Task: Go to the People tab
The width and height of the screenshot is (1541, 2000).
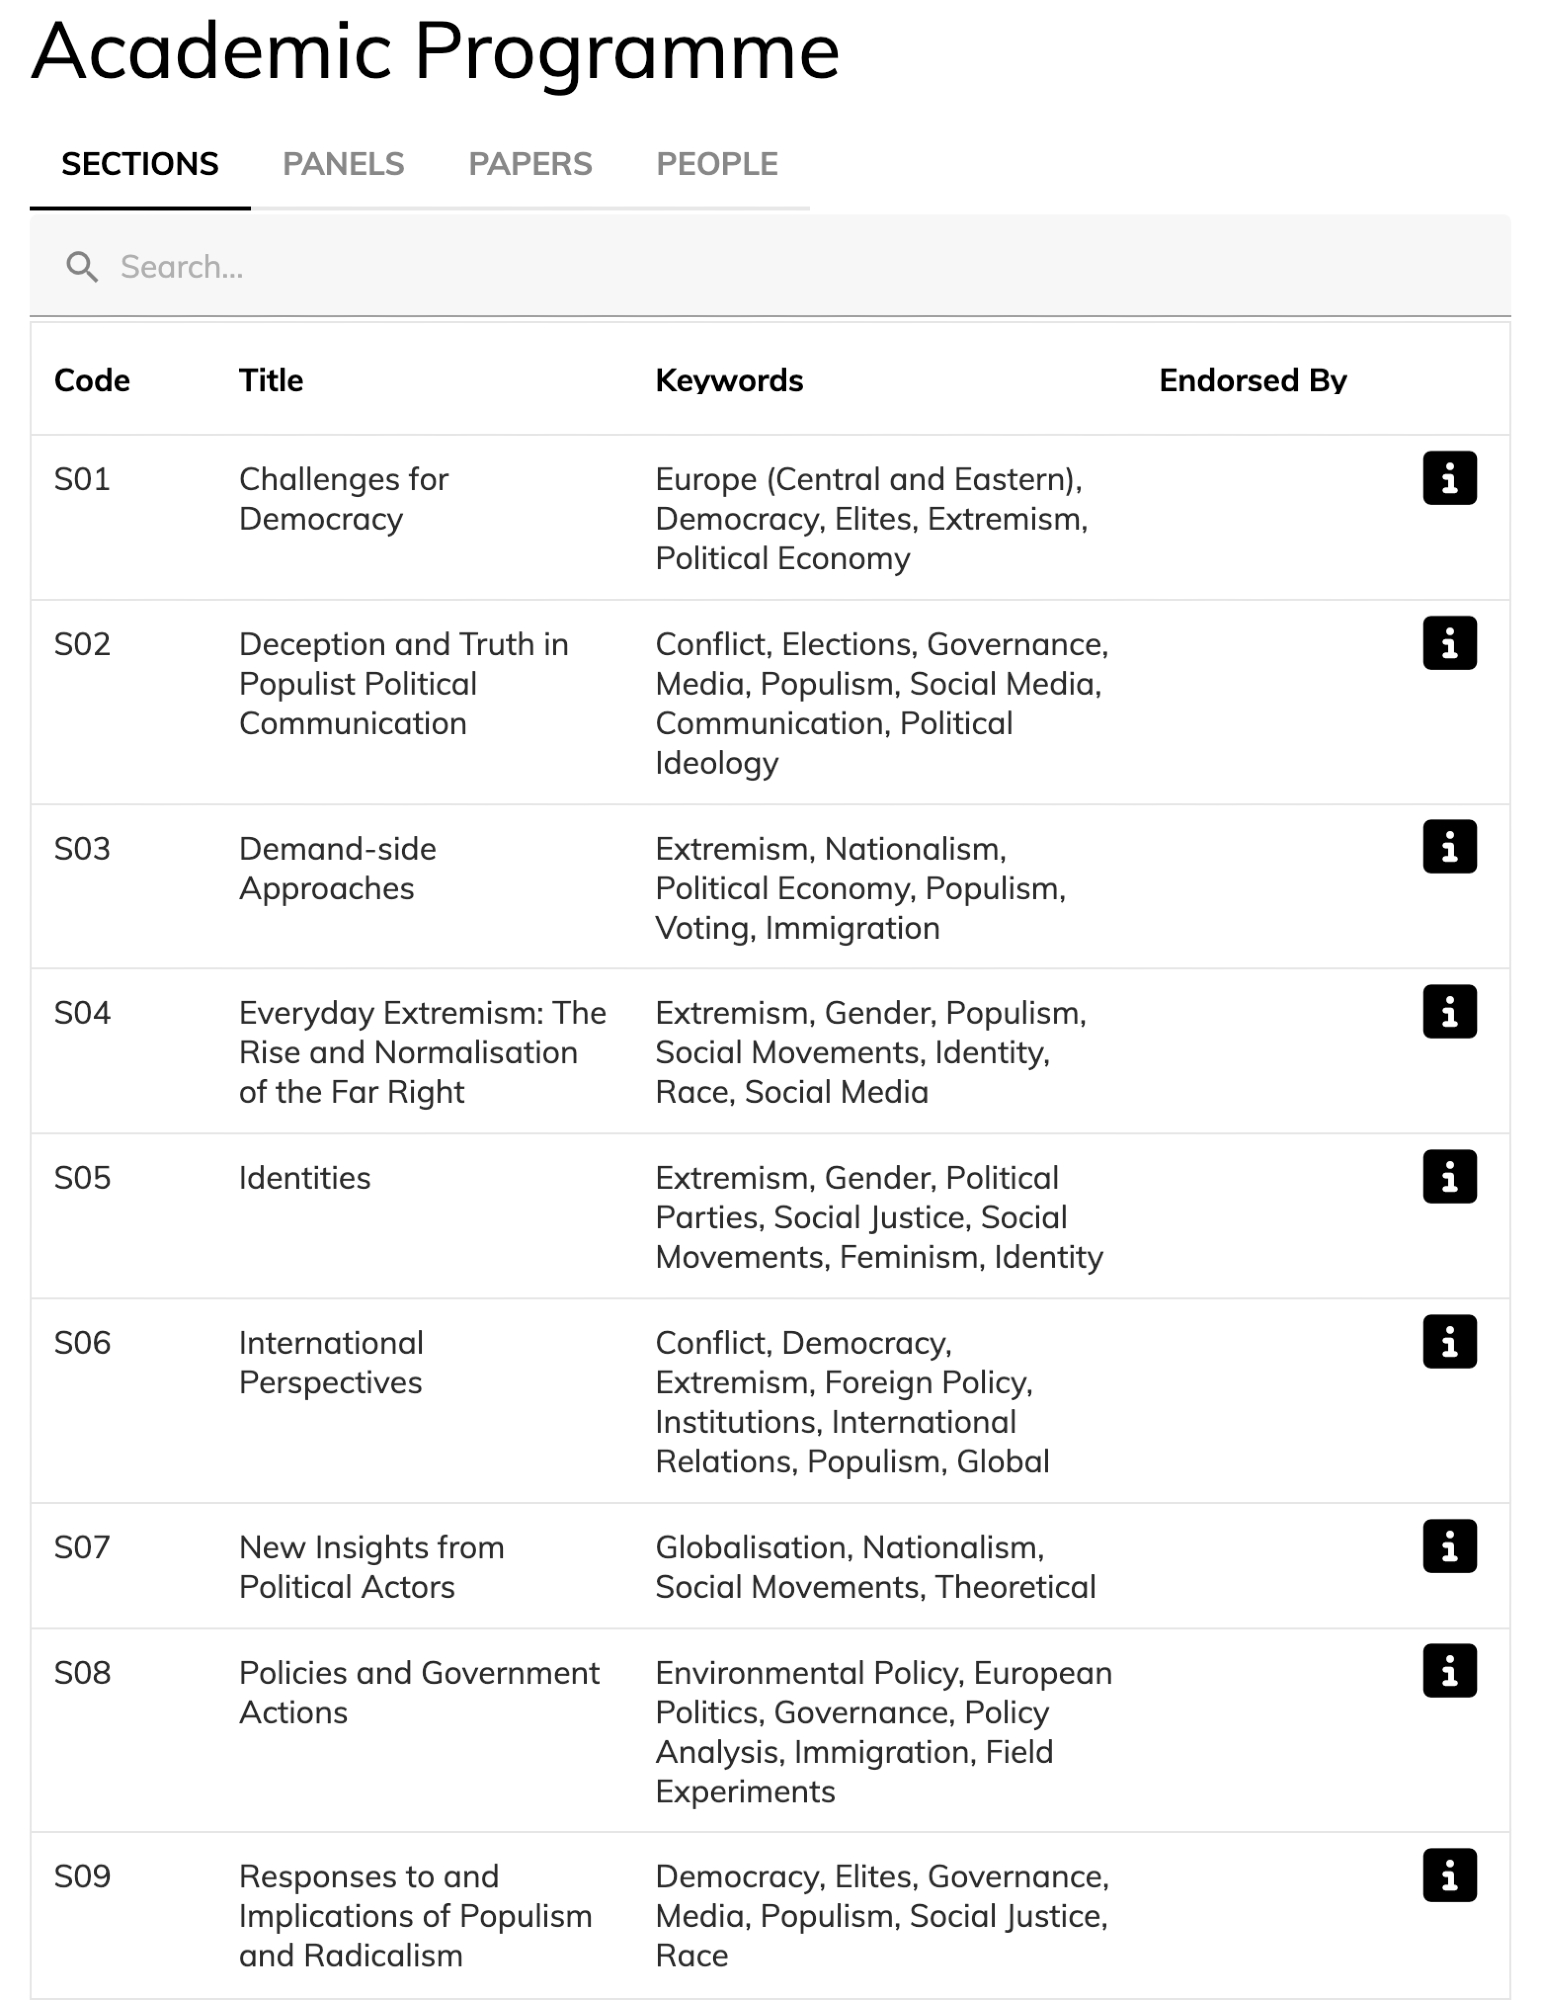Action: [717, 164]
